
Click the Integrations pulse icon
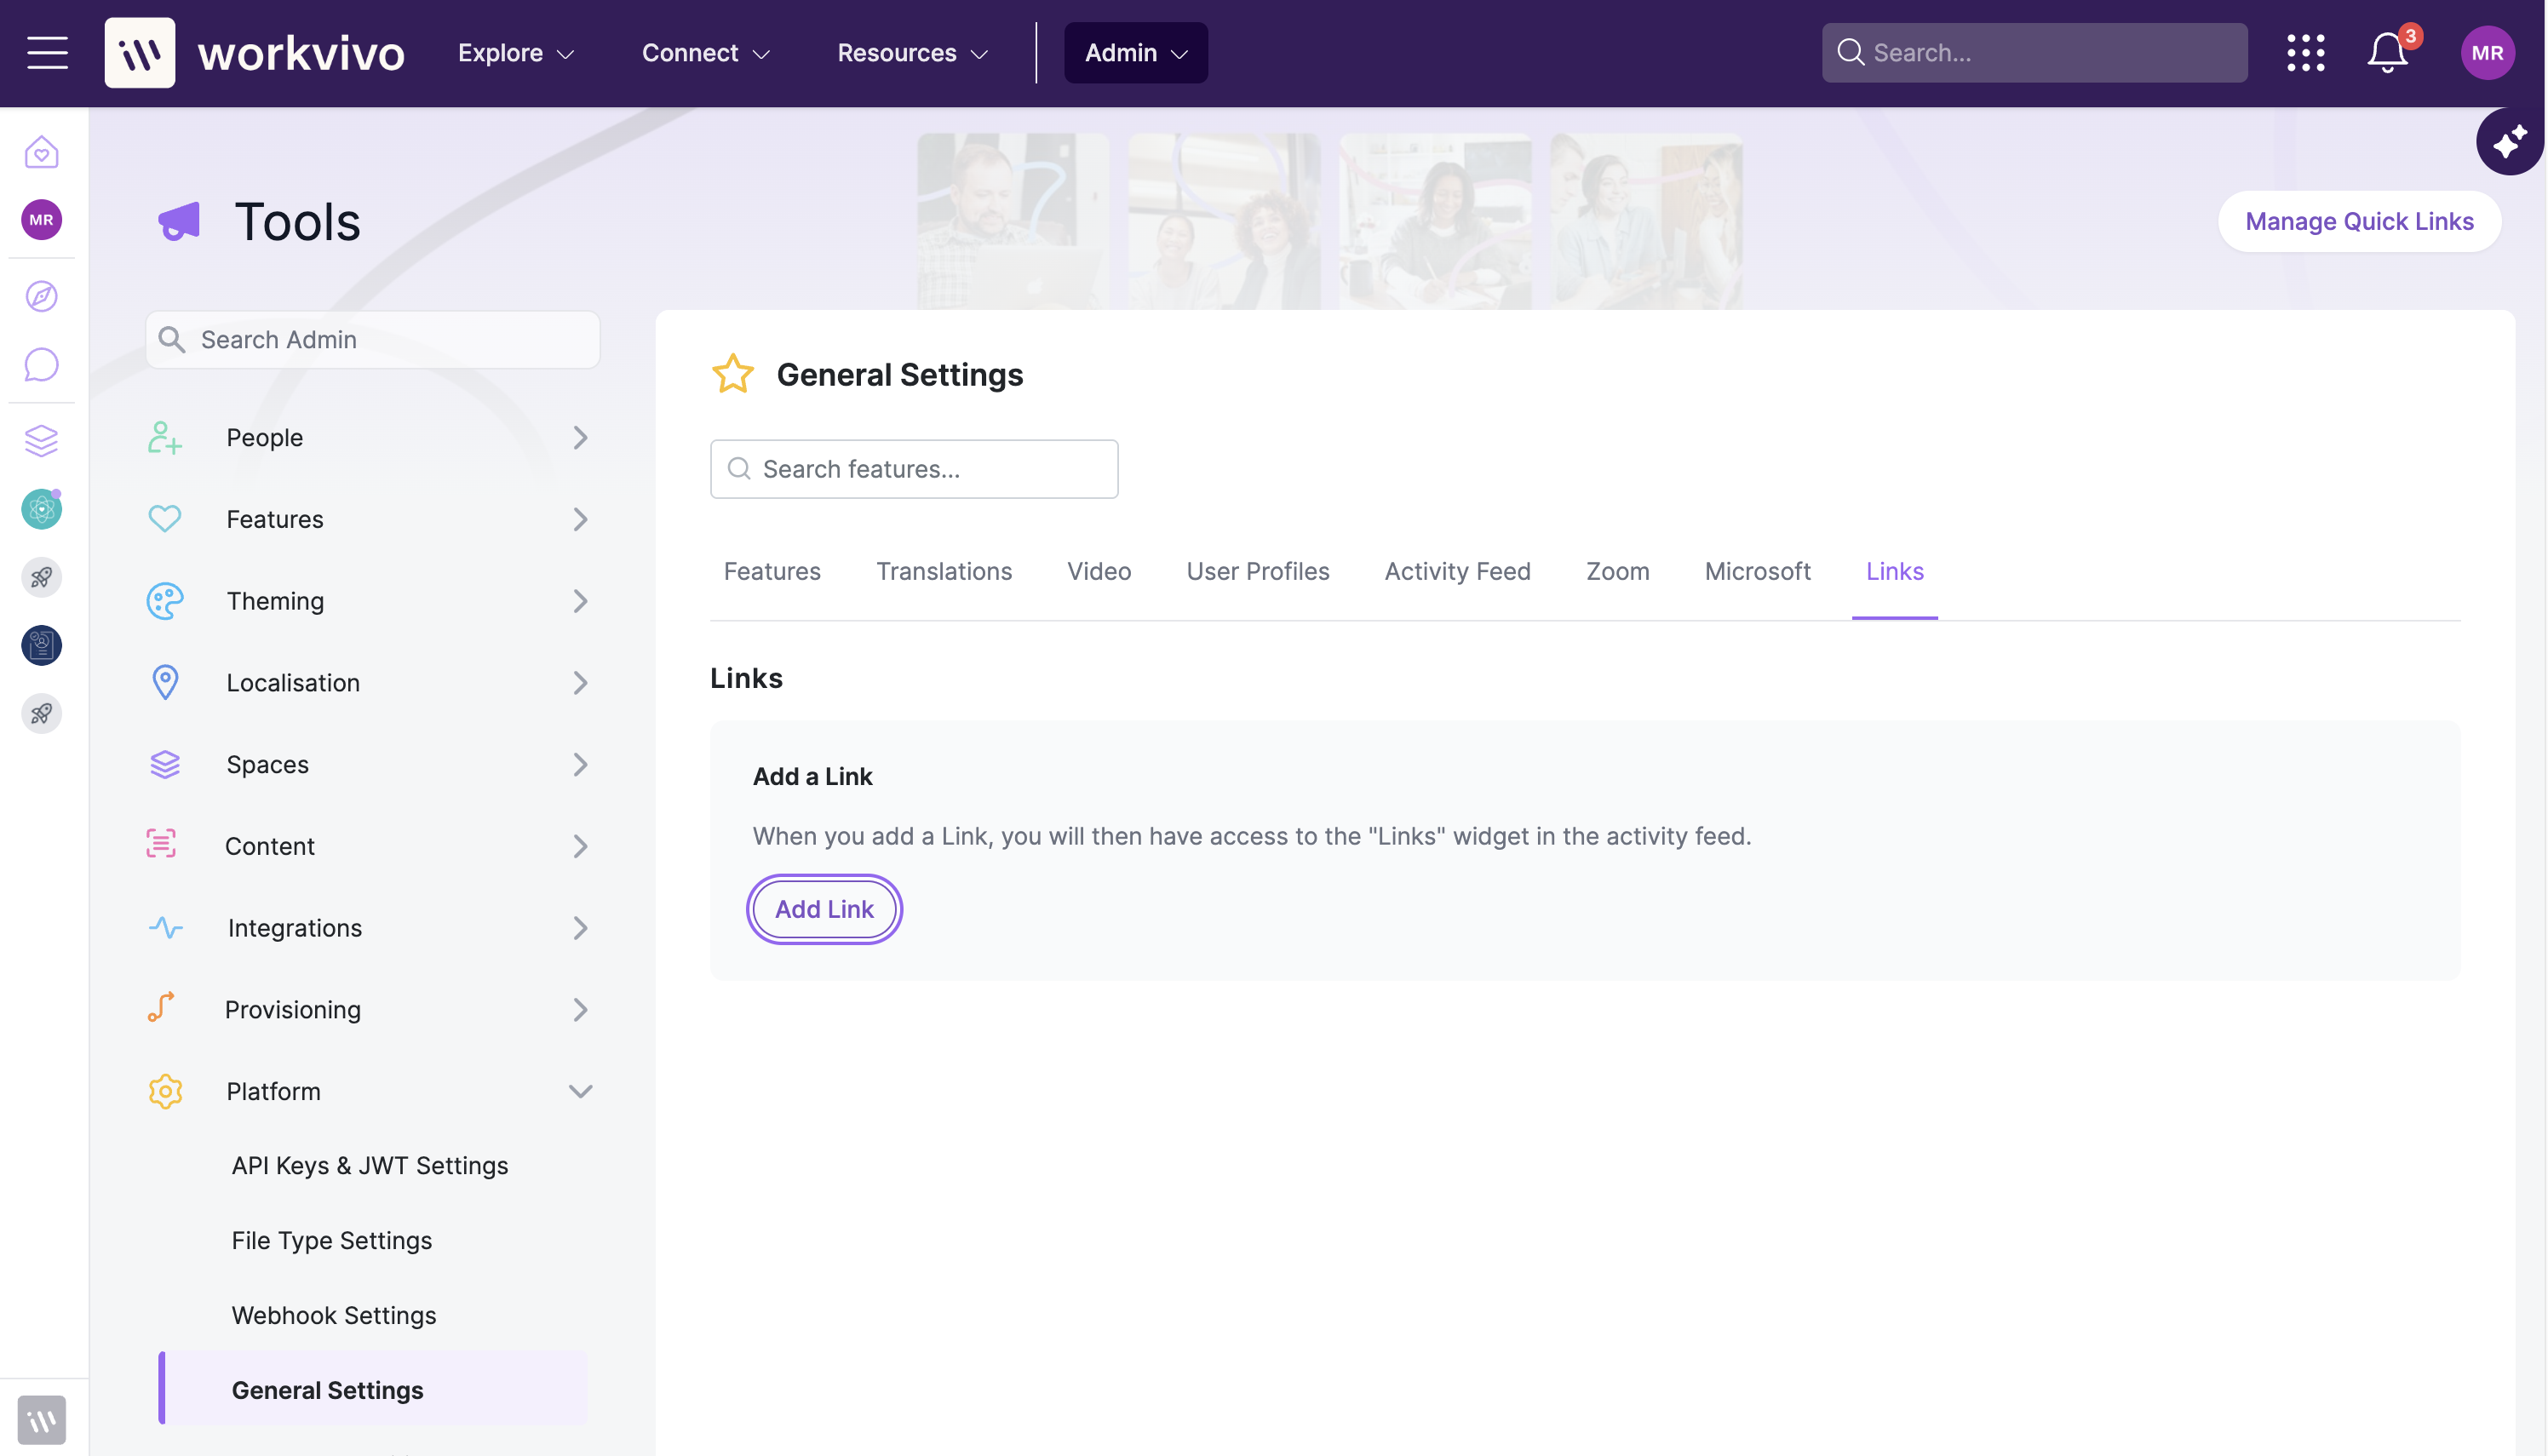166,928
